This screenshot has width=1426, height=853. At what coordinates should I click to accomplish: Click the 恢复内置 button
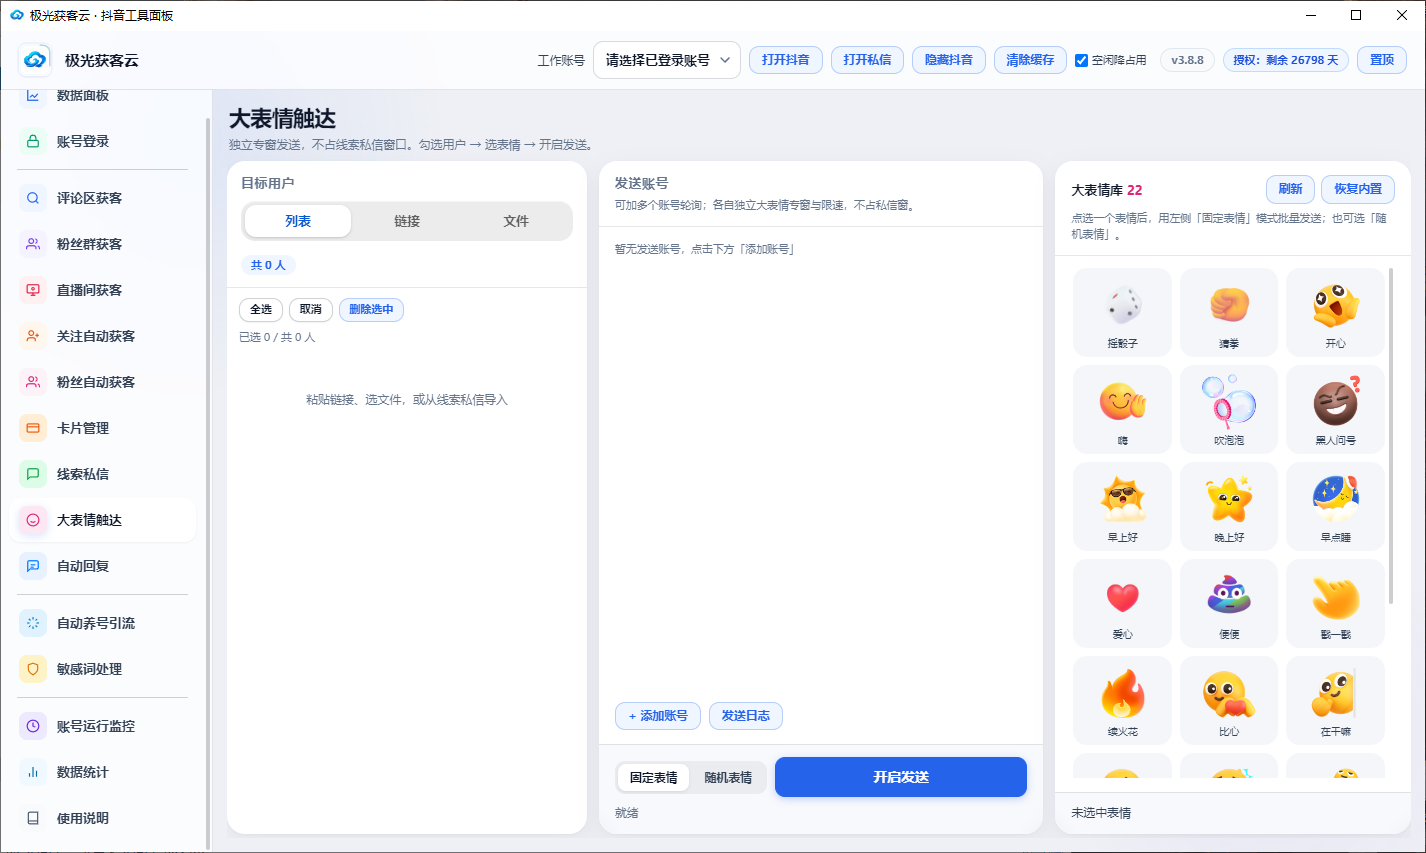point(1358,189)
